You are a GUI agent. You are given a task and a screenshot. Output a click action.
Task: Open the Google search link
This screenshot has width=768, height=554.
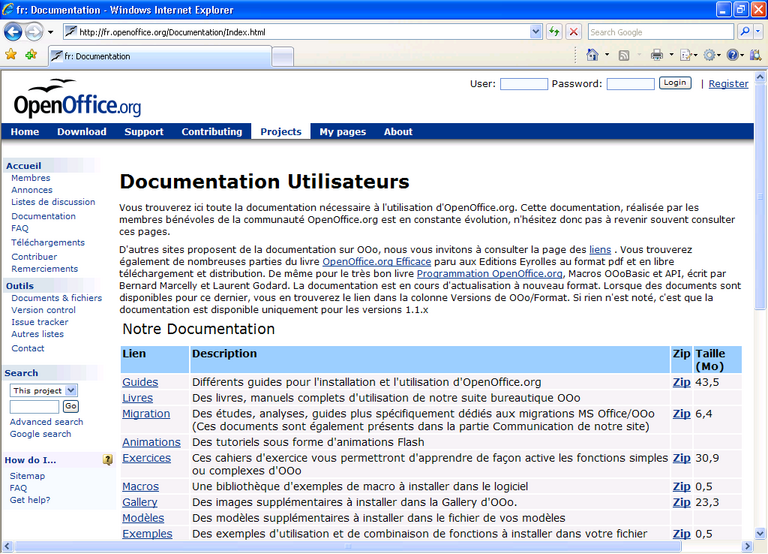40,434
